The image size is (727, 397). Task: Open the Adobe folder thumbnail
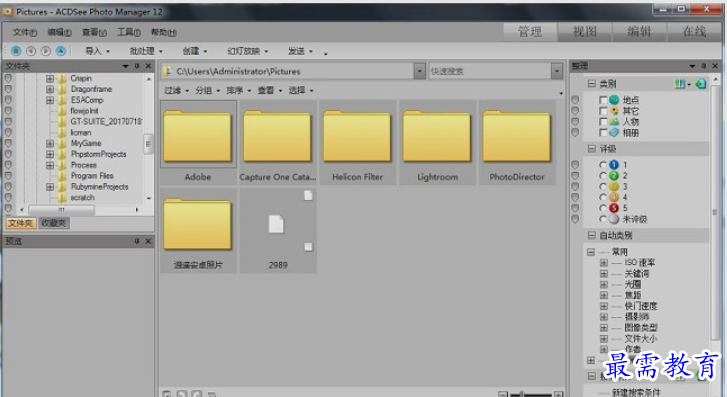tap(198, 143)
